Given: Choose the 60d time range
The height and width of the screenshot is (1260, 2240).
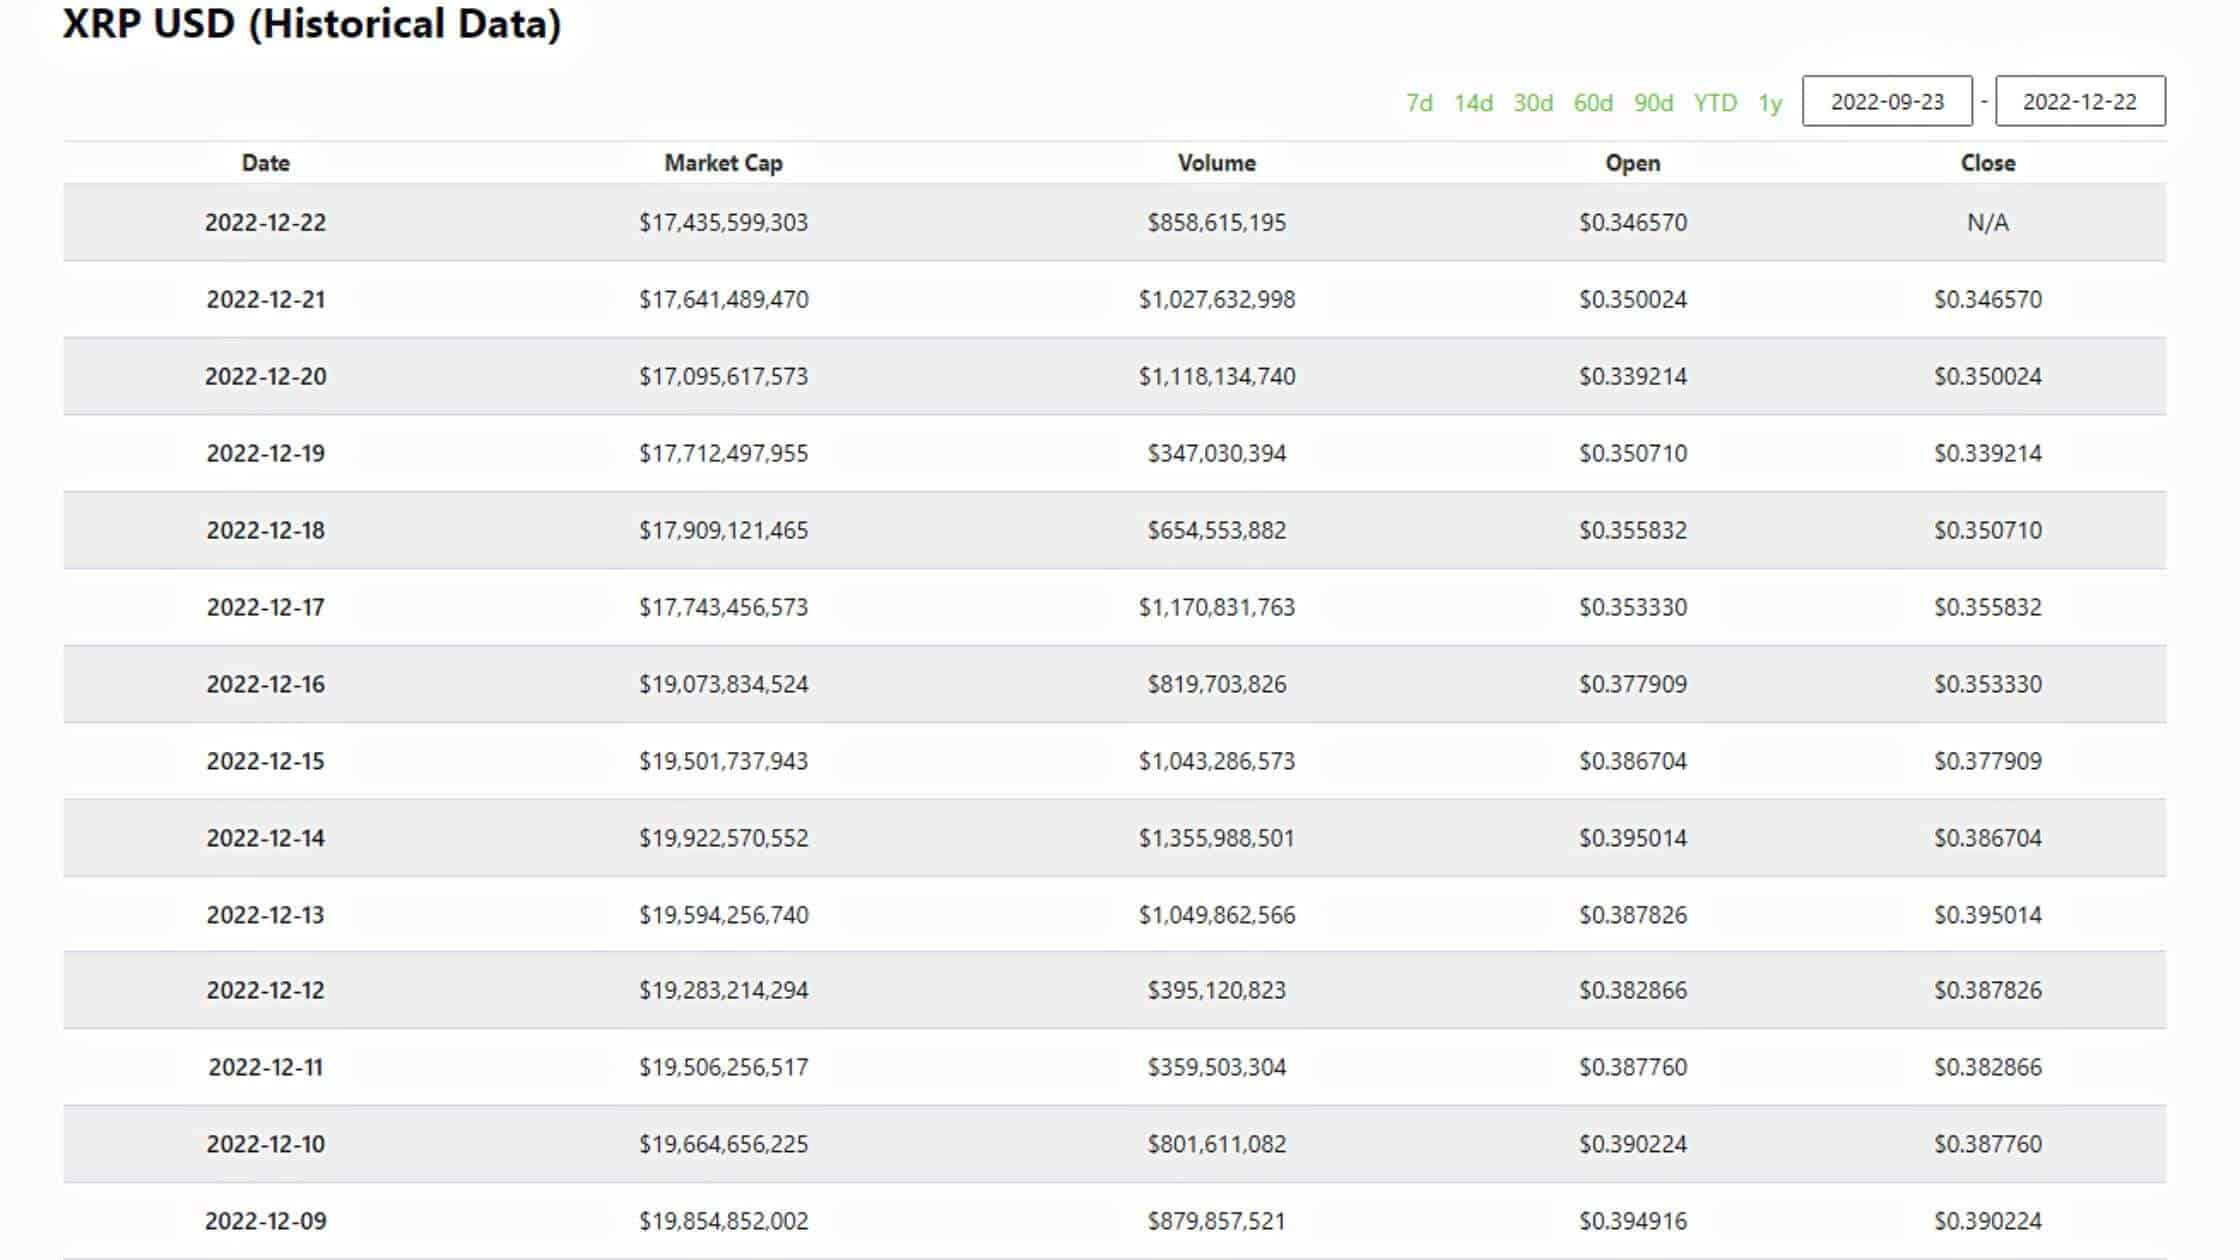Looking at the screenshot, I should tap(1593, 103).
